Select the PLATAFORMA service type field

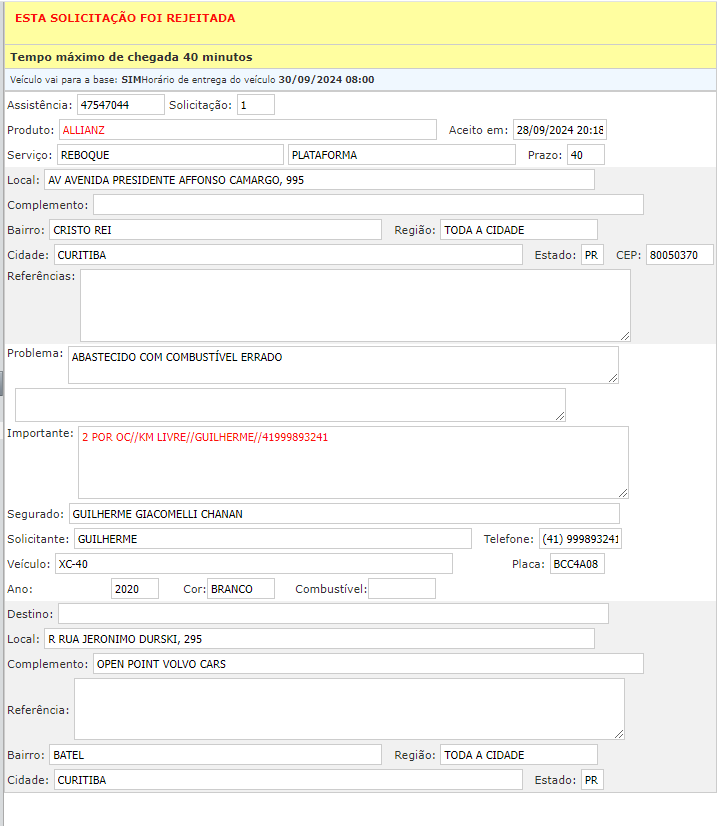pyautogui.click(x=401, y=155)
